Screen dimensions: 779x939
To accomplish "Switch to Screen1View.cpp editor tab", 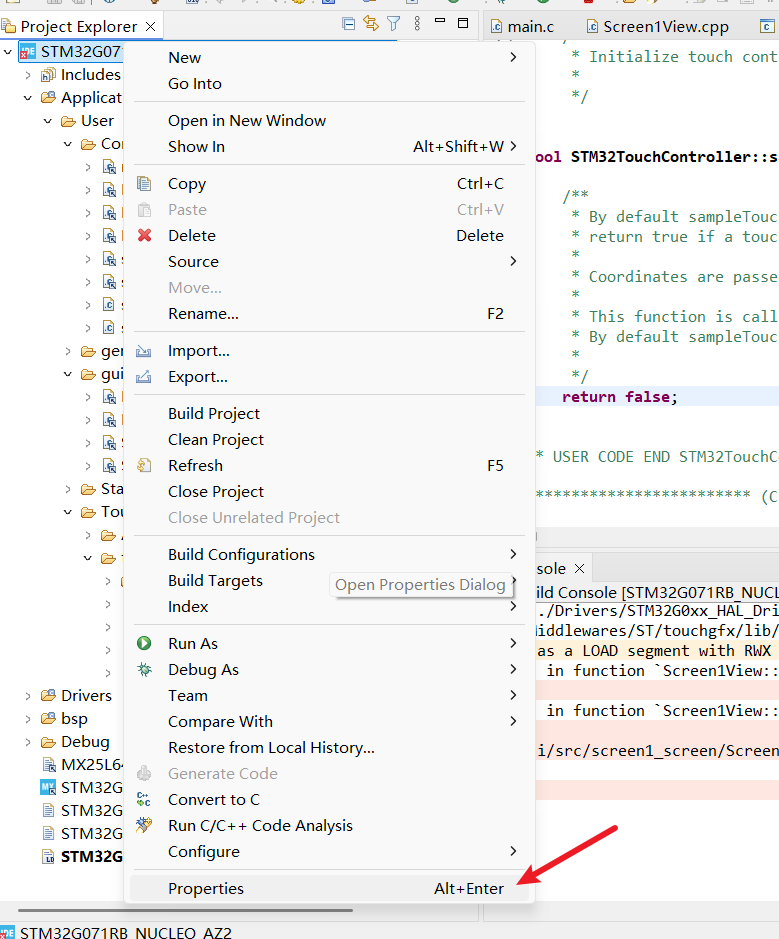I will coord(657,26).
